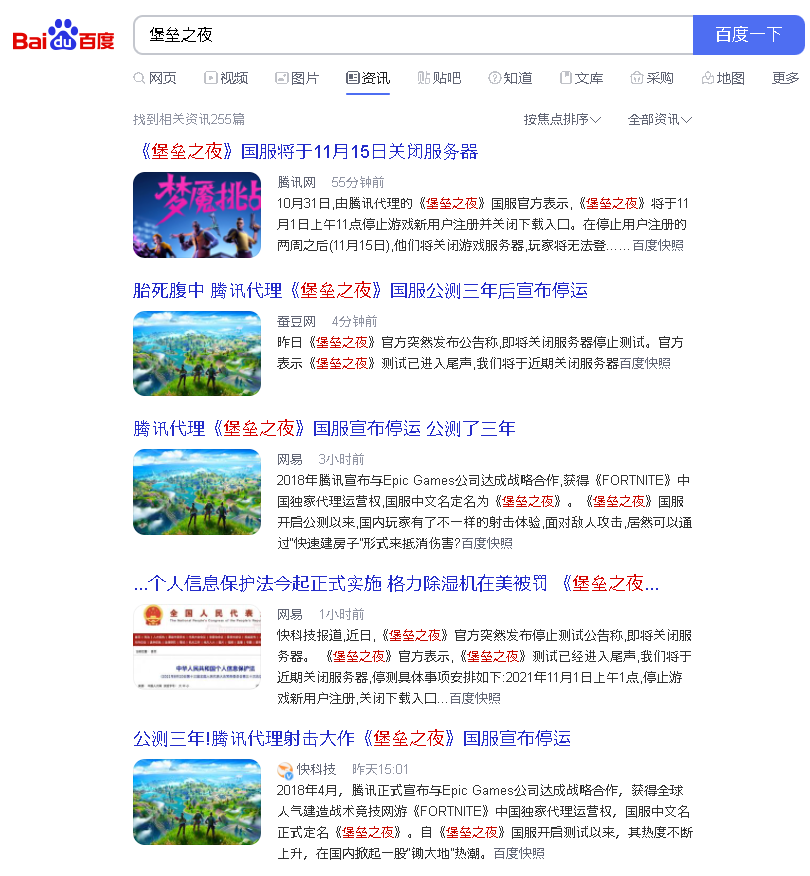
Task: Click the 百度一下 search button
Action: [748, 35]
